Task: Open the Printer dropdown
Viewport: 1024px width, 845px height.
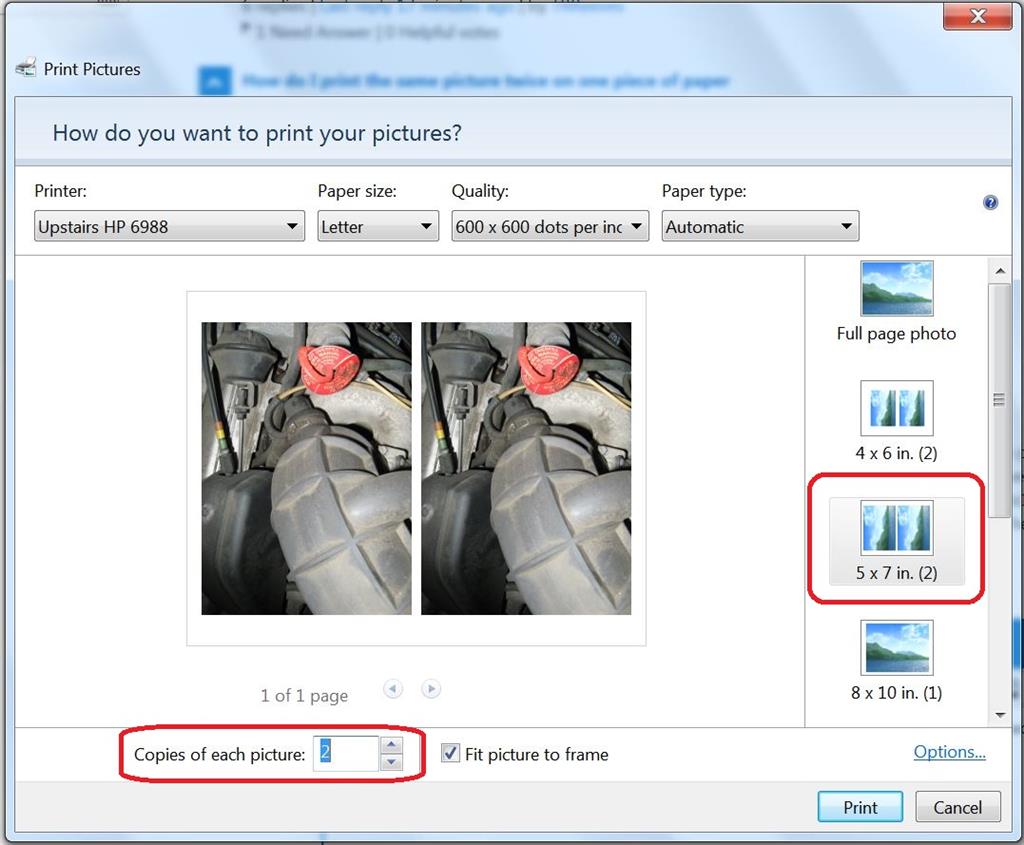Action: 293,226
